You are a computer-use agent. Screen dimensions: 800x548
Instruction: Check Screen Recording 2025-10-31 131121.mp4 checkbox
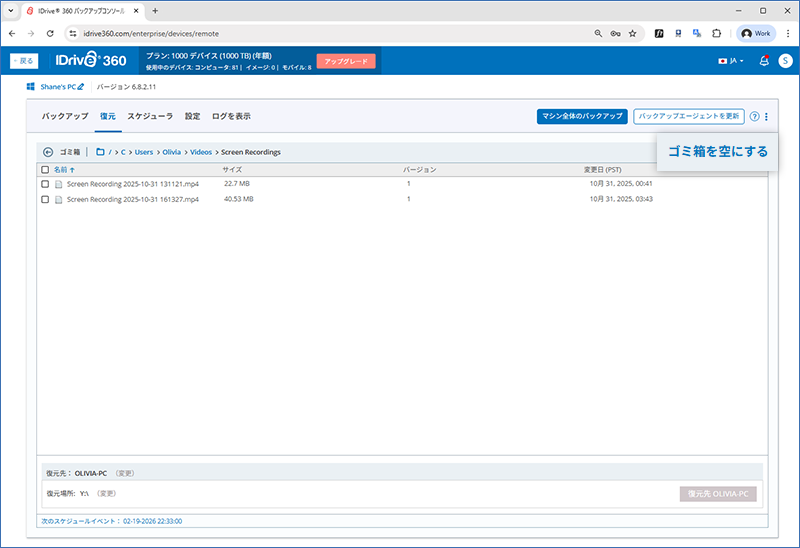(x=45, y=185)
